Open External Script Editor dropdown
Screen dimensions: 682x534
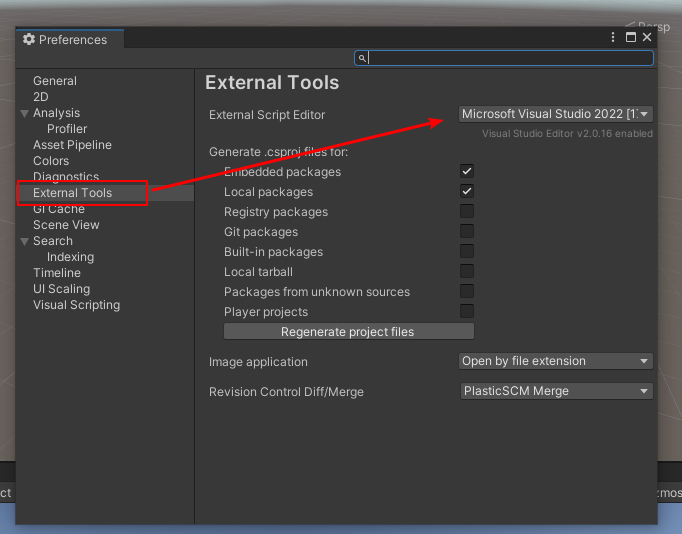pyautogui.click(x=556, y=114)
